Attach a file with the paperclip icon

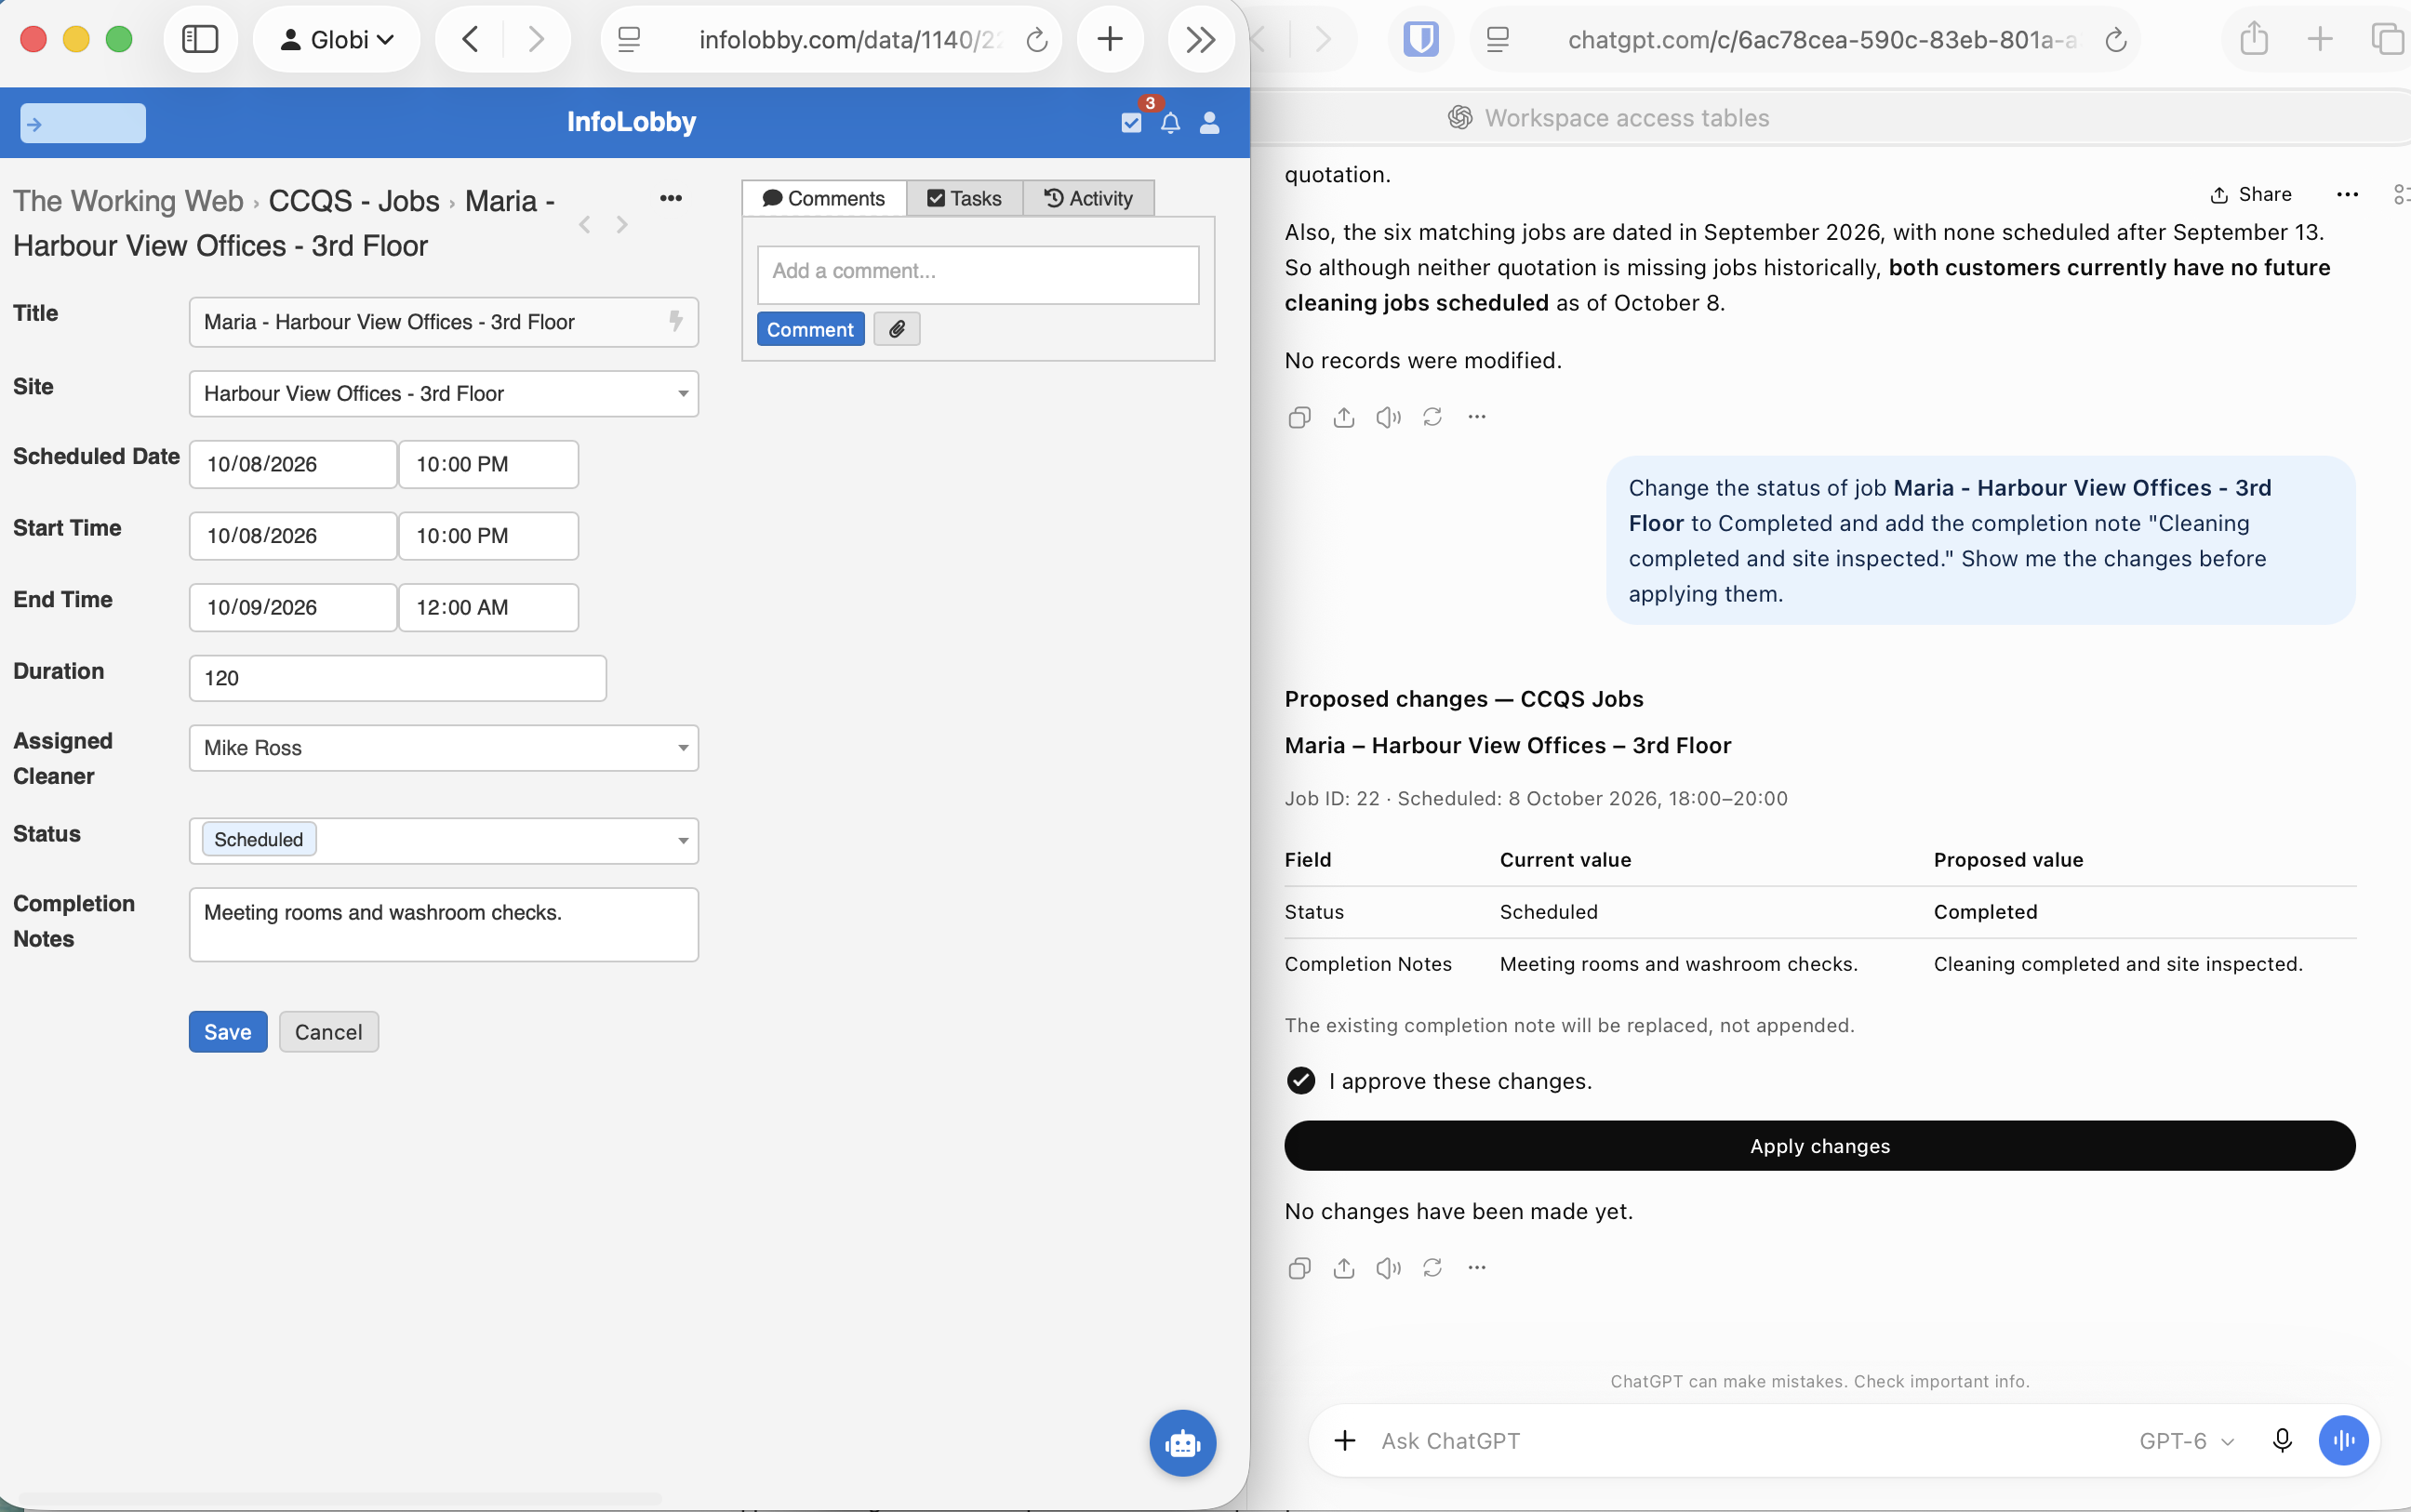897,329
